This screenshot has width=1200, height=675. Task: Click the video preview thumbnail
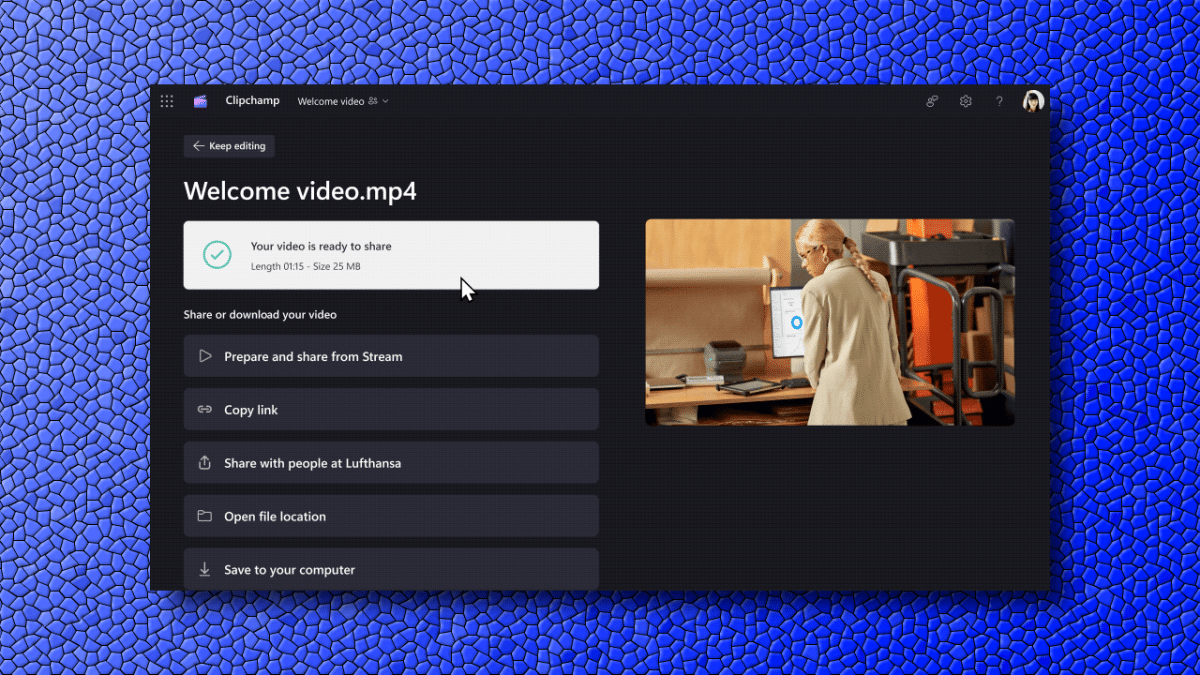[829, 322]
